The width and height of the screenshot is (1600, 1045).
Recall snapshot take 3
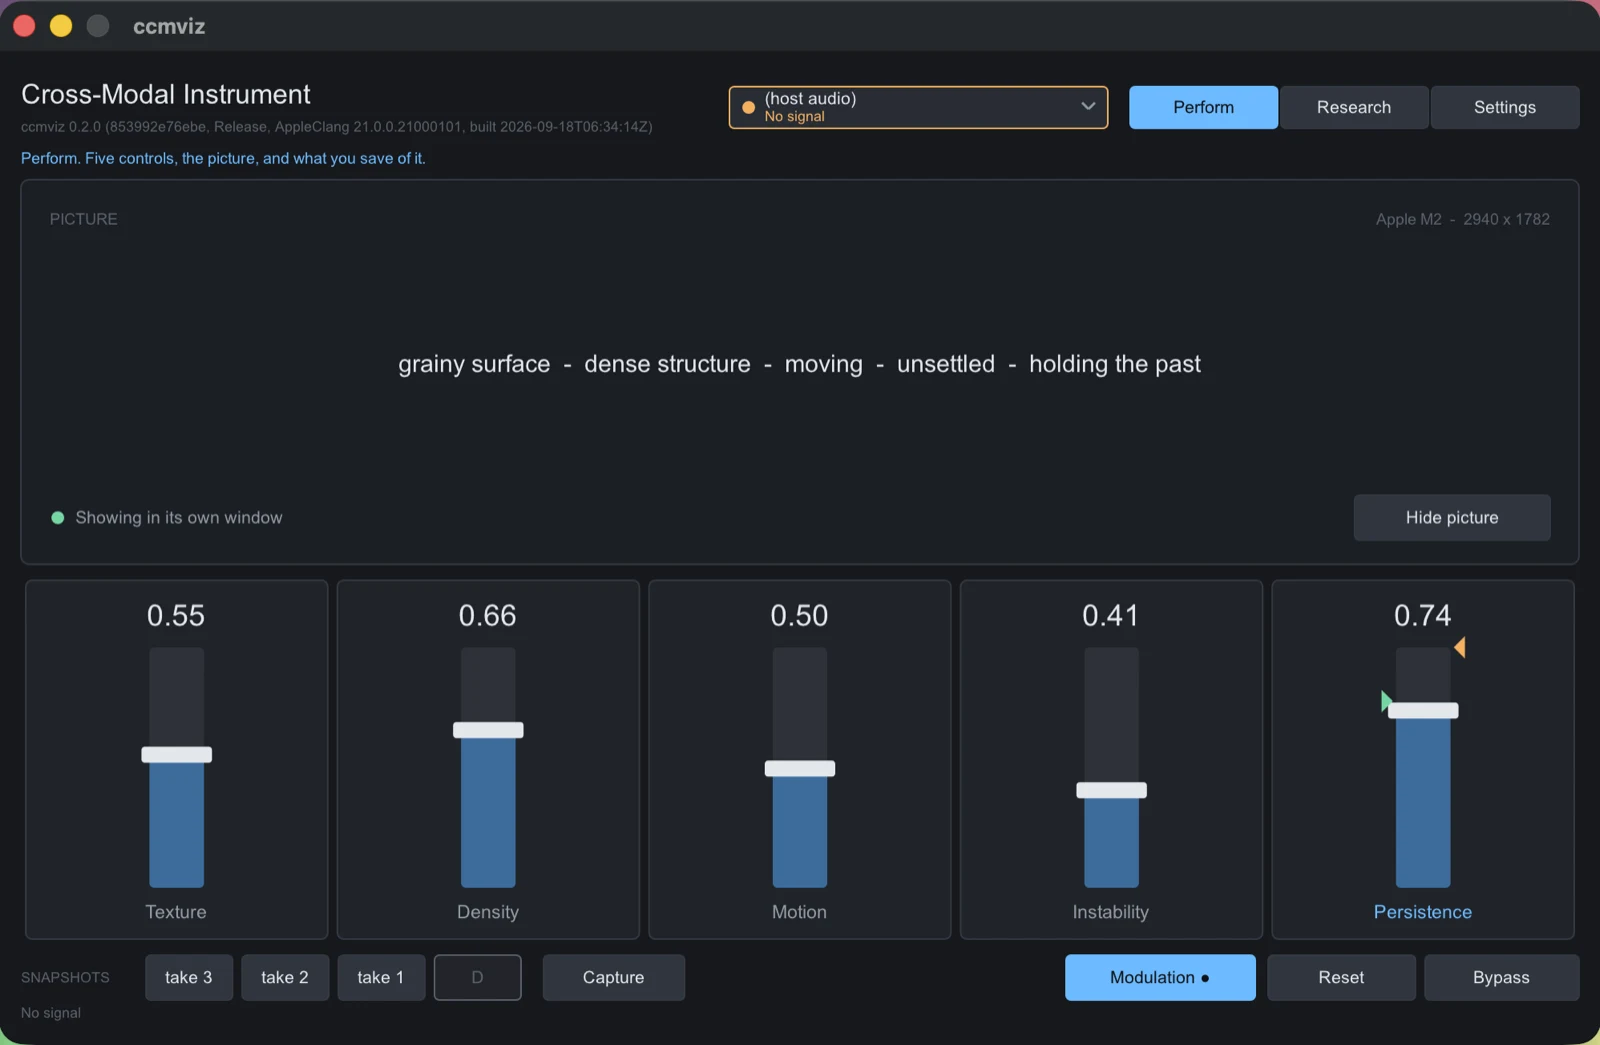(188, 977)
